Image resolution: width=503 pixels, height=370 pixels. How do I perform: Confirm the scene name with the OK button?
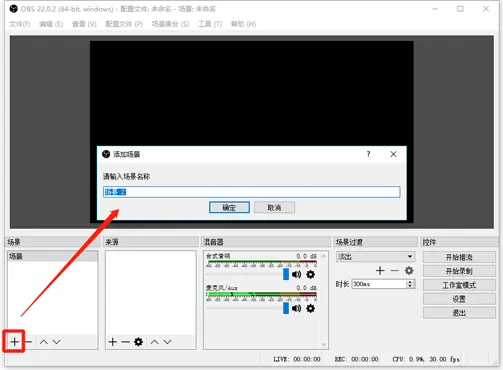point(229,207)
